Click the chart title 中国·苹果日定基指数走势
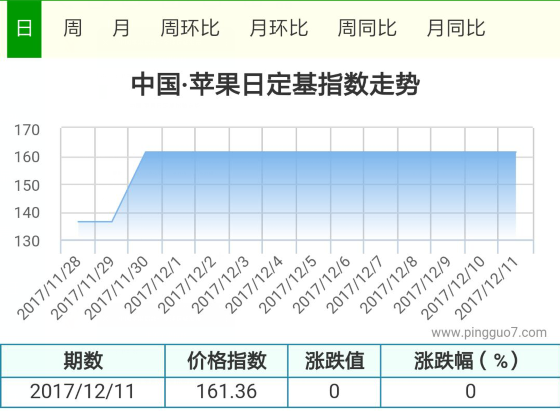 tap(275, 85)
